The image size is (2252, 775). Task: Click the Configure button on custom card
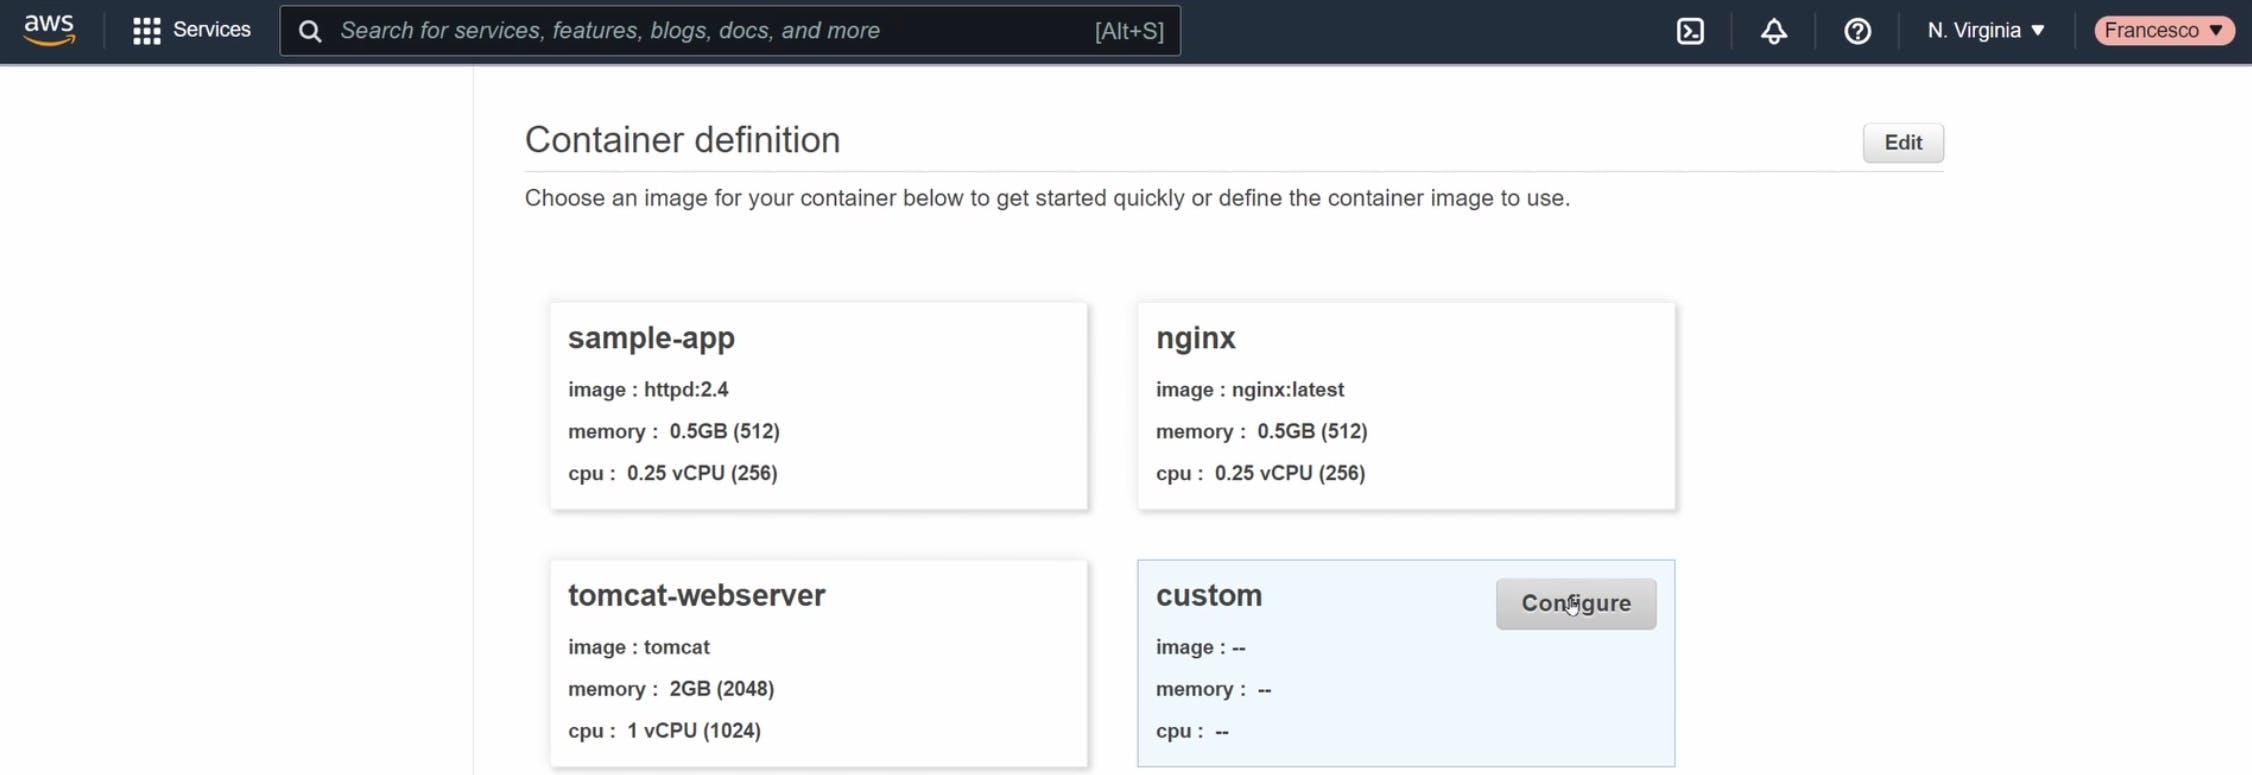click(1576, 604)
